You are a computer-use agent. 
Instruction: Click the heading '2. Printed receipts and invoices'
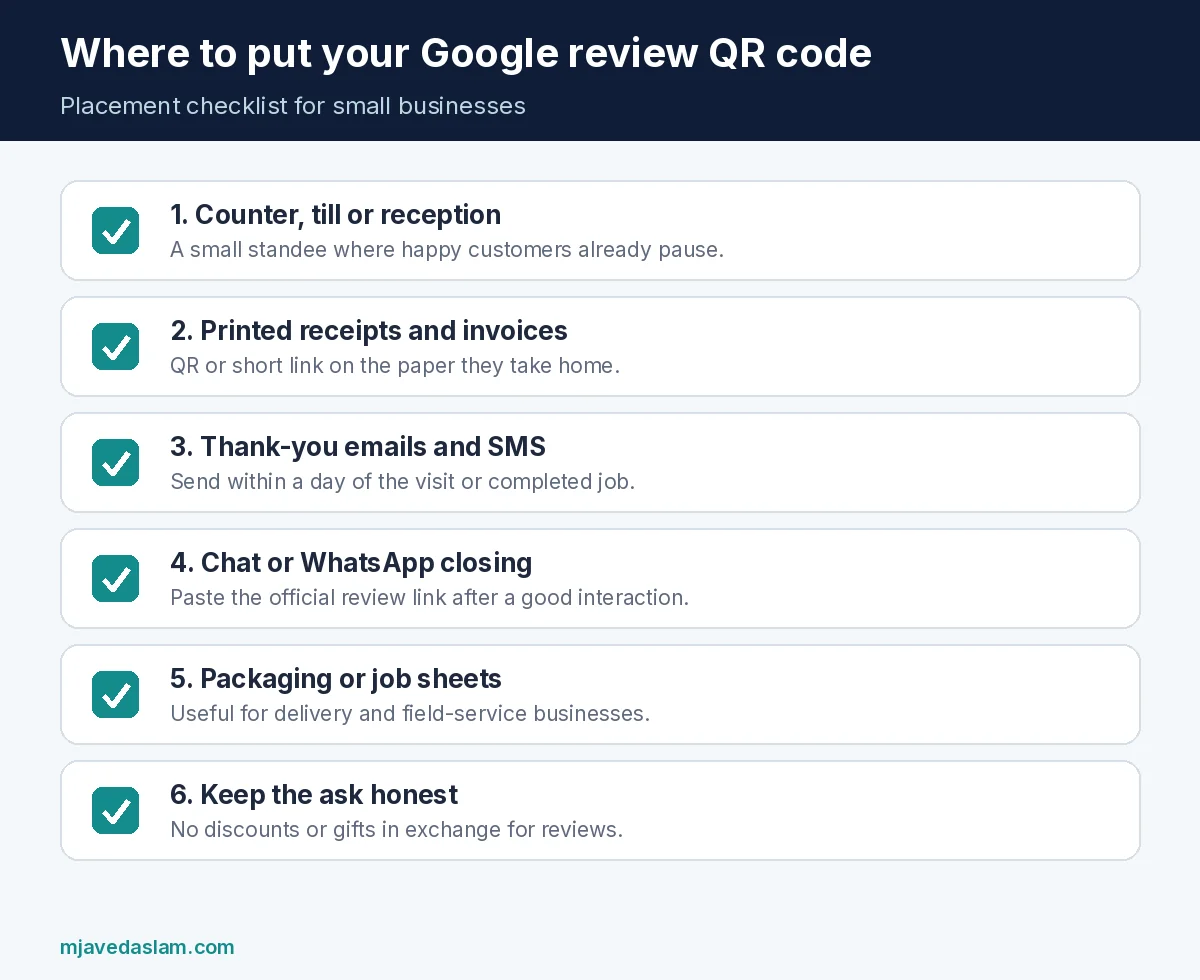[x=369, y=331]
